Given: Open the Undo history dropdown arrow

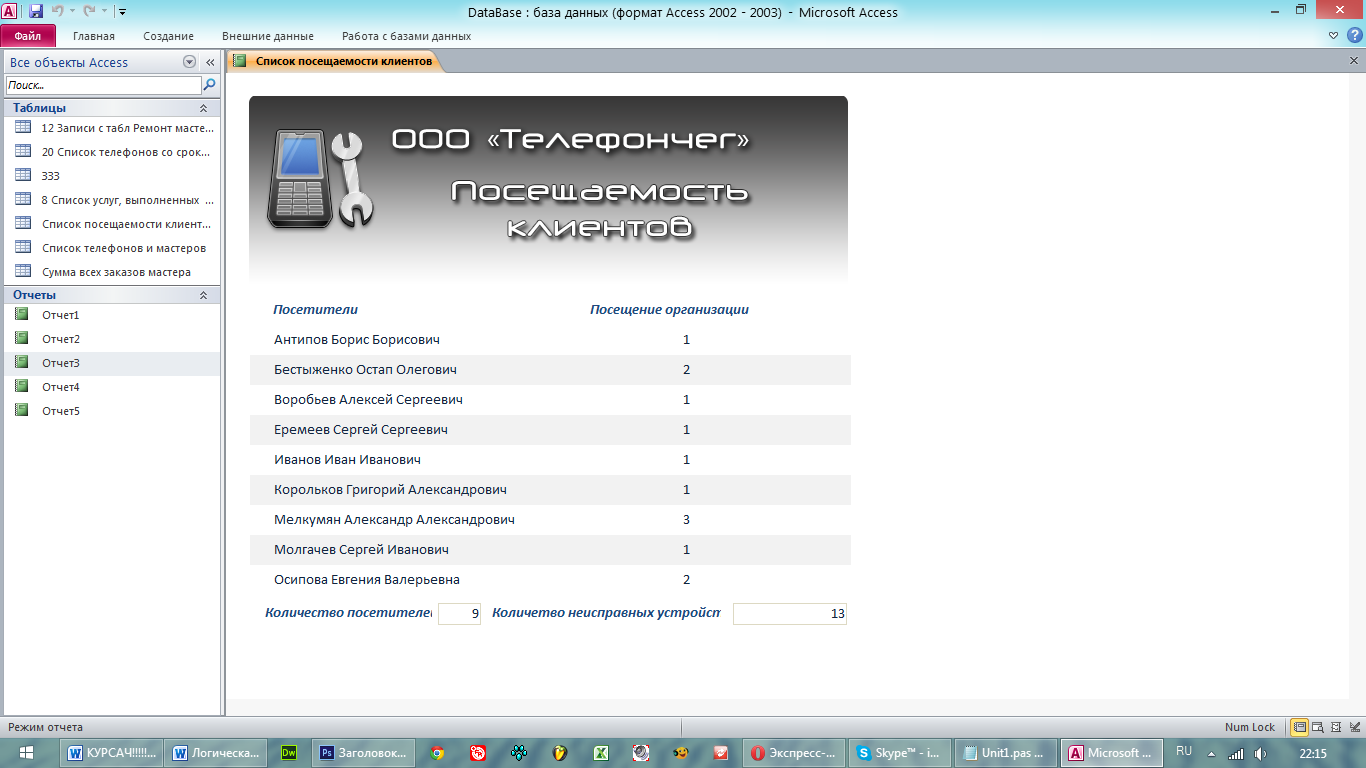Looking at the screenshot, I should point(71,12).
